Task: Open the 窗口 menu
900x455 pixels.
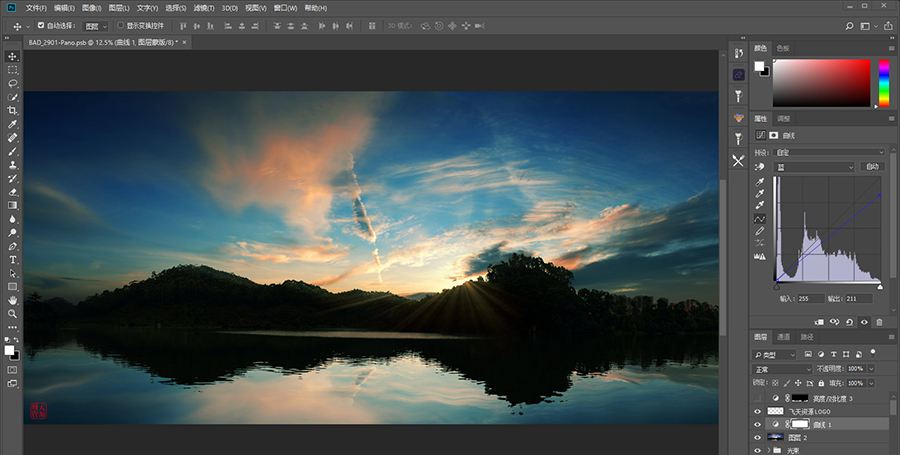Action: 285,8
